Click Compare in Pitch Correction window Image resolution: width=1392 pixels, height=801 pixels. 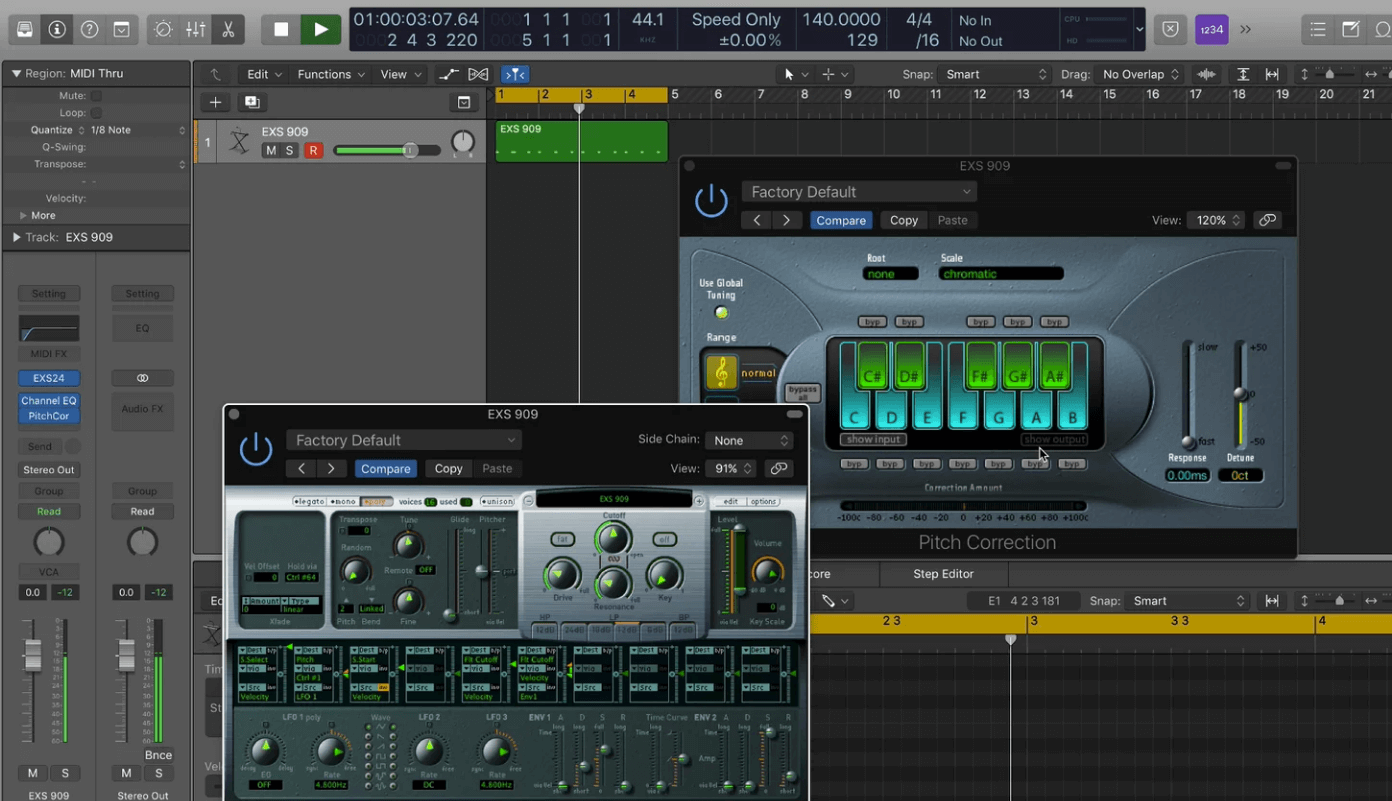pos(841,220)
